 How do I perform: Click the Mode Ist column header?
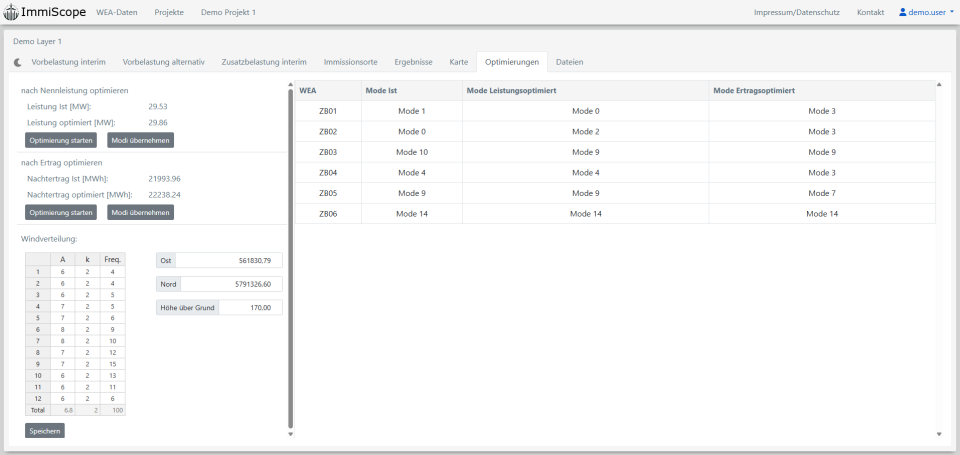(411, 91)
